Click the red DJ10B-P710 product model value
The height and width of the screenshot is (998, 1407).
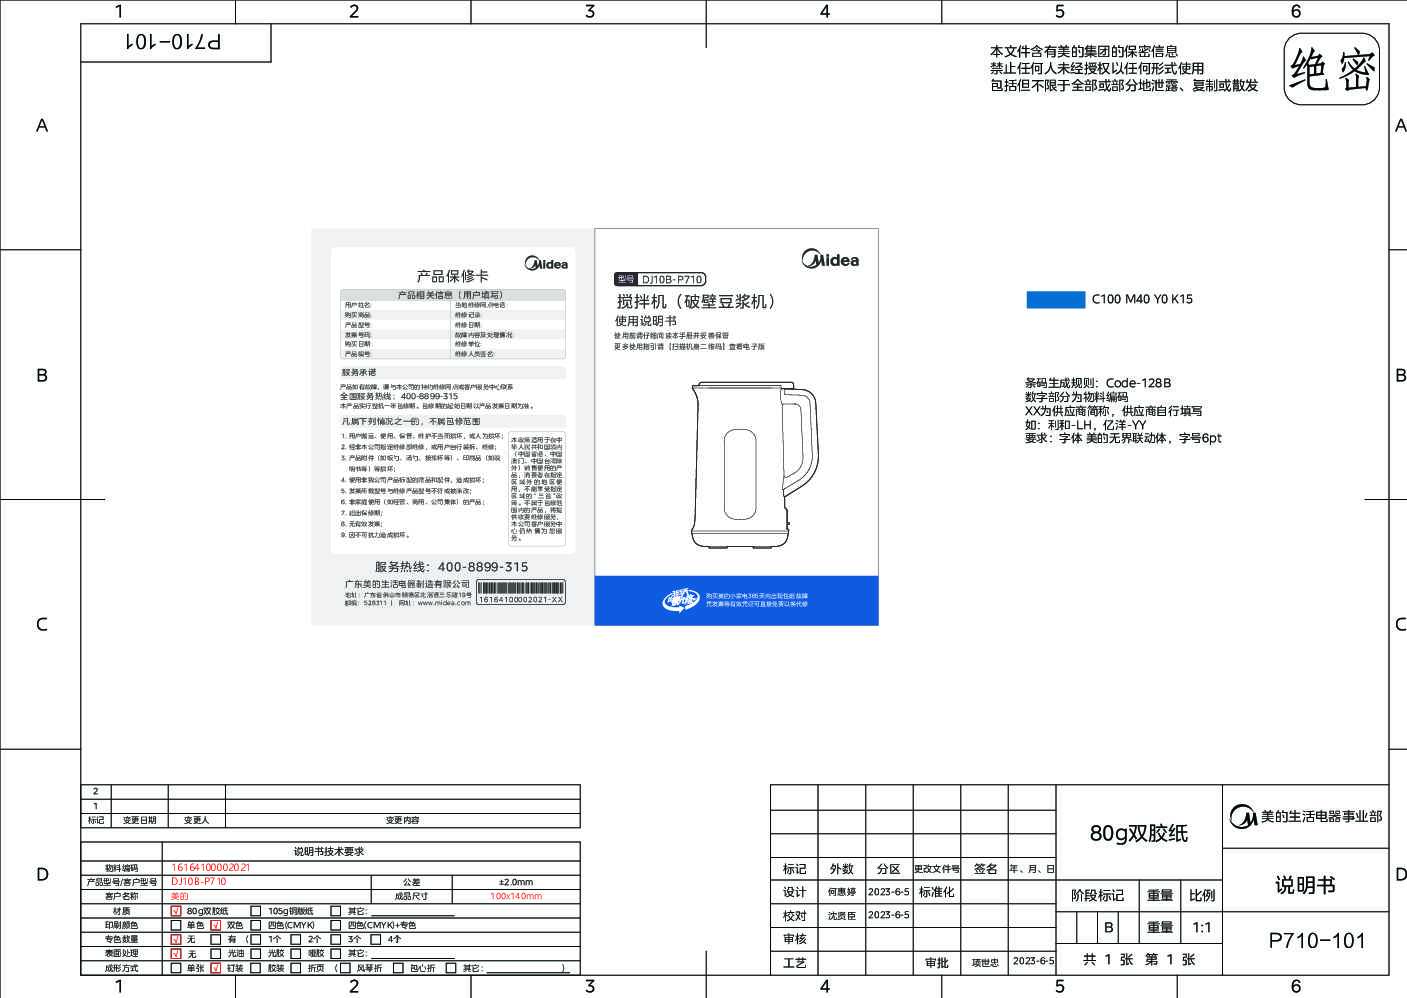[x=199, y=882]
